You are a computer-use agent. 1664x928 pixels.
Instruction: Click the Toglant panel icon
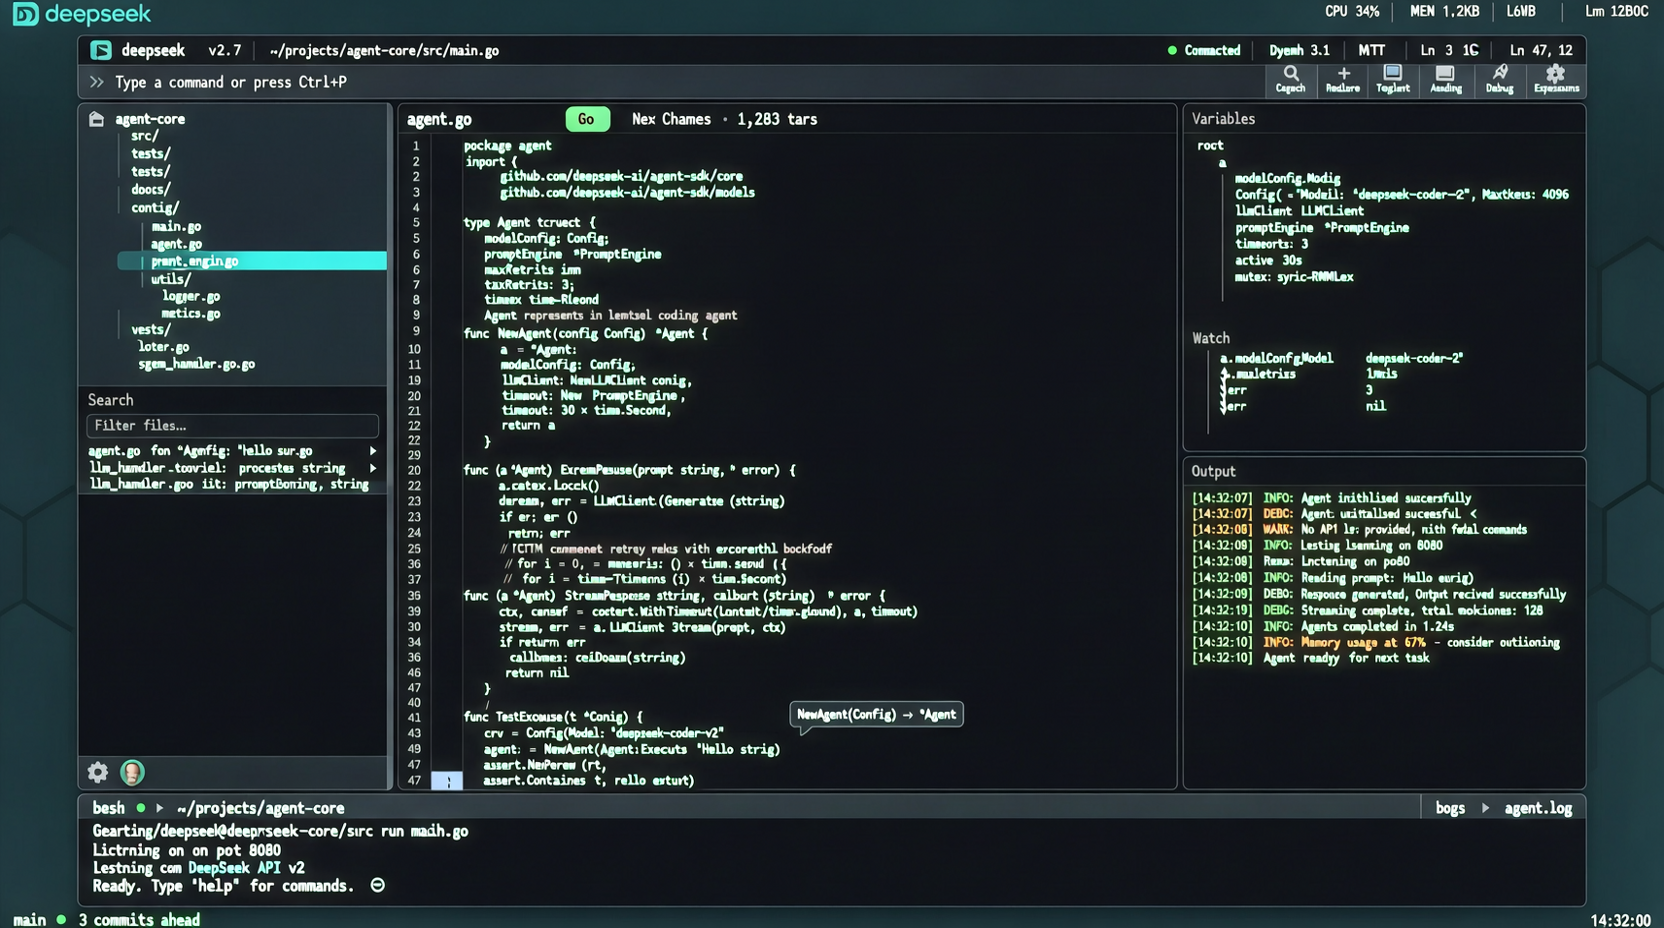(1392, 73)
